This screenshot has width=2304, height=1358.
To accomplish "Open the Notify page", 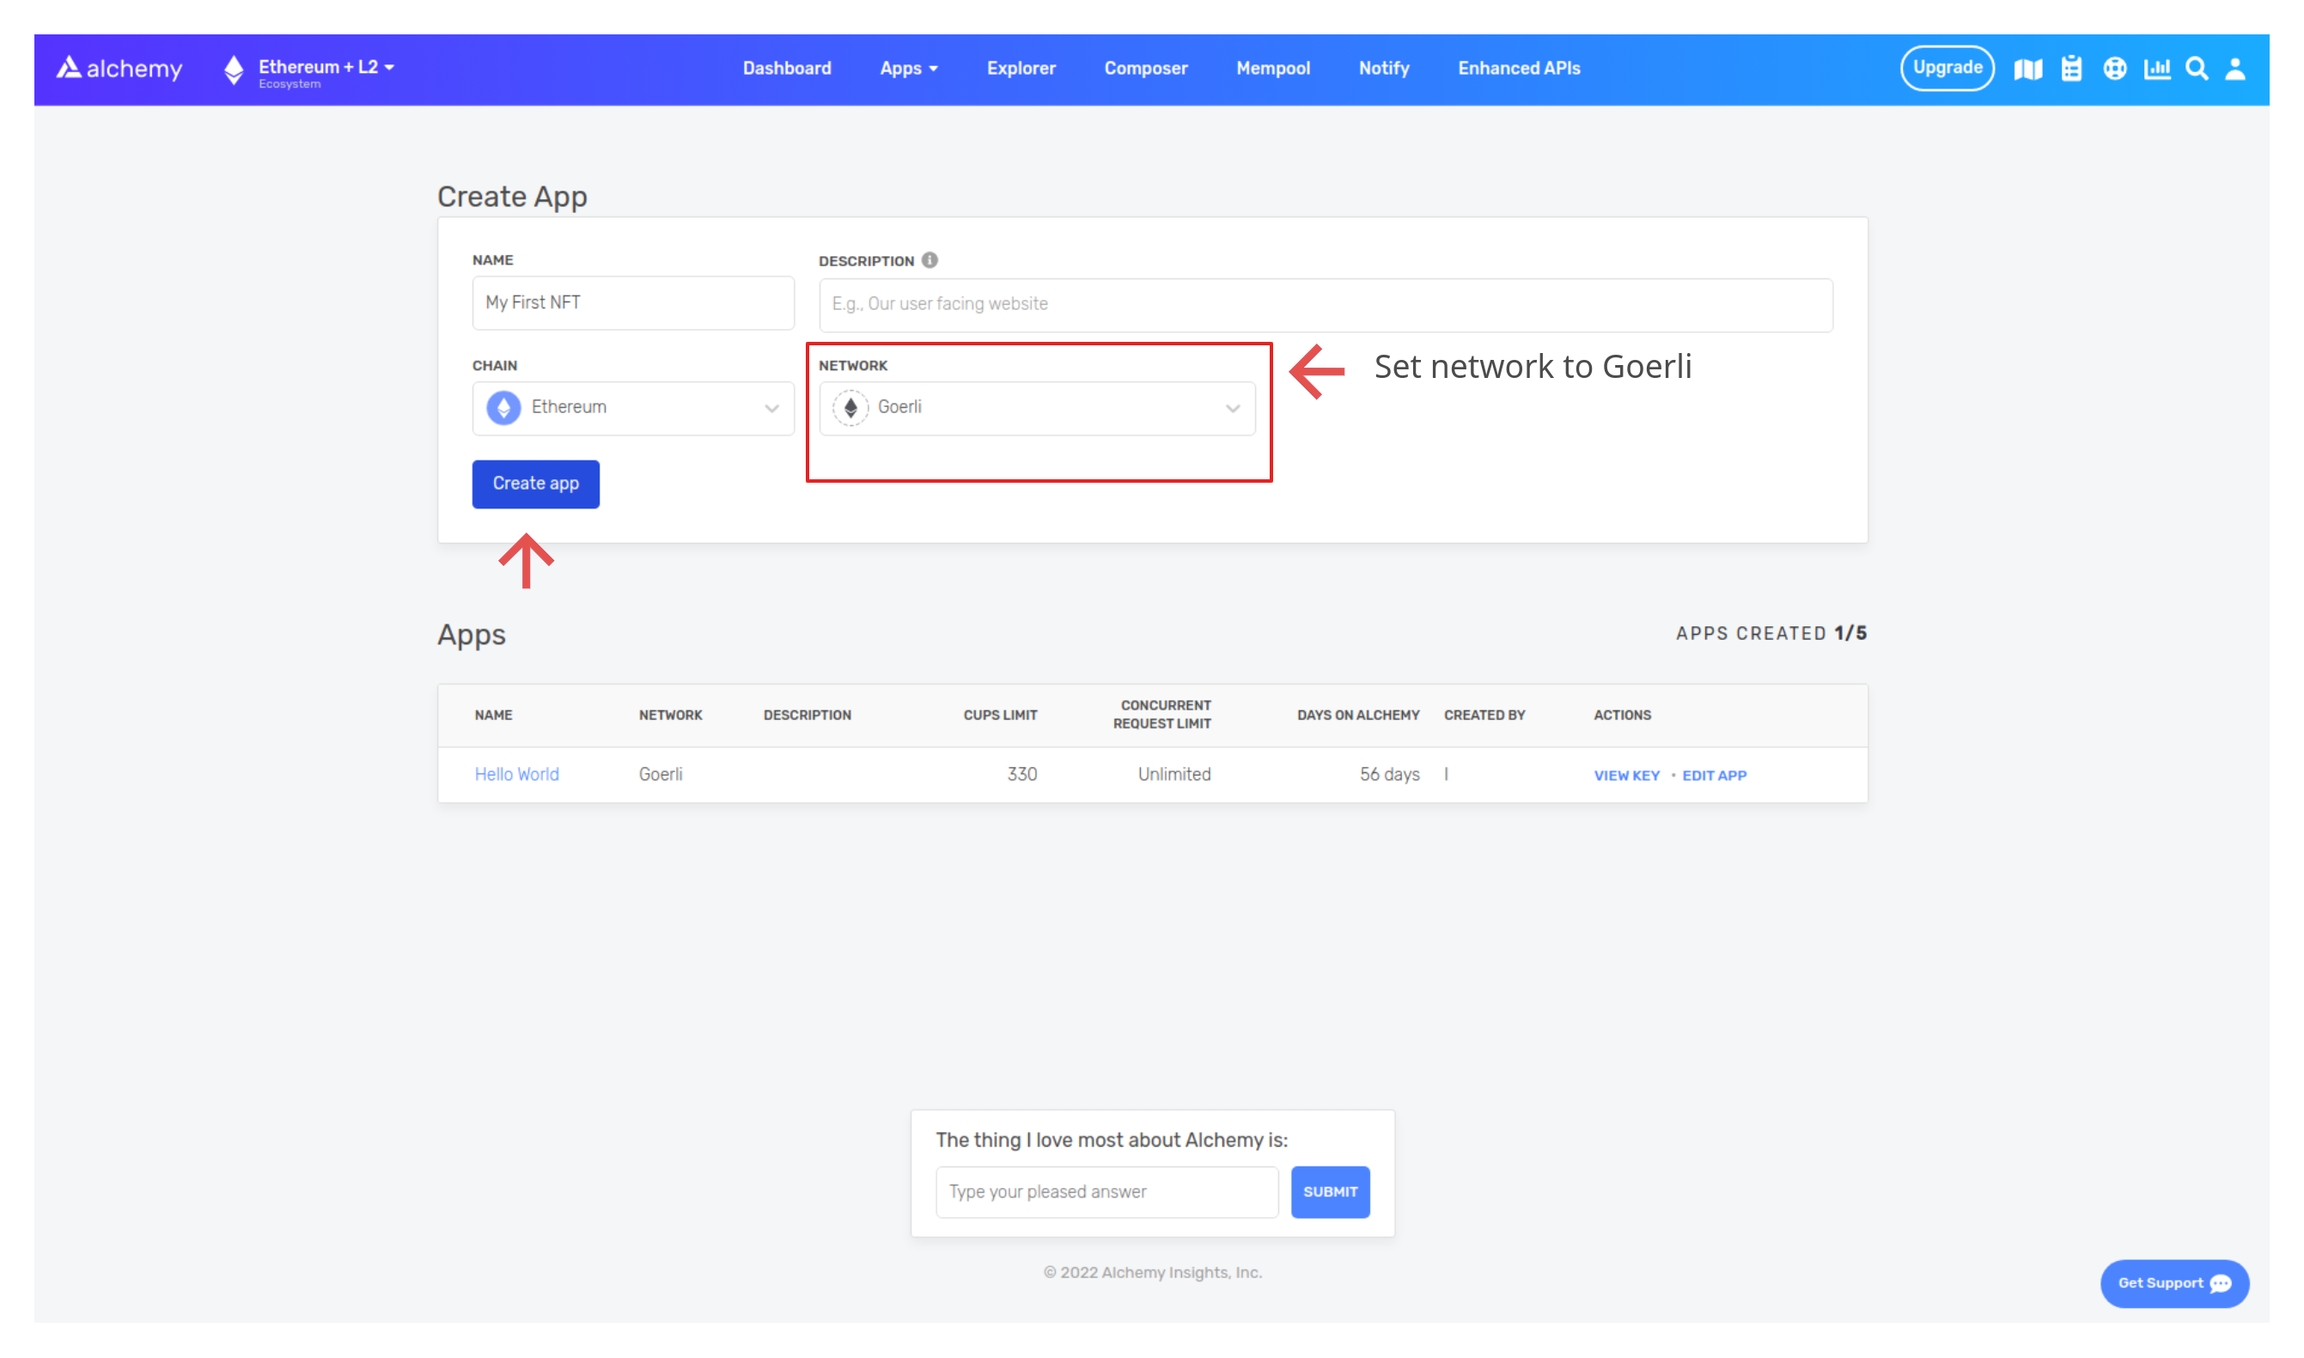I will (x=1384, y=68).
